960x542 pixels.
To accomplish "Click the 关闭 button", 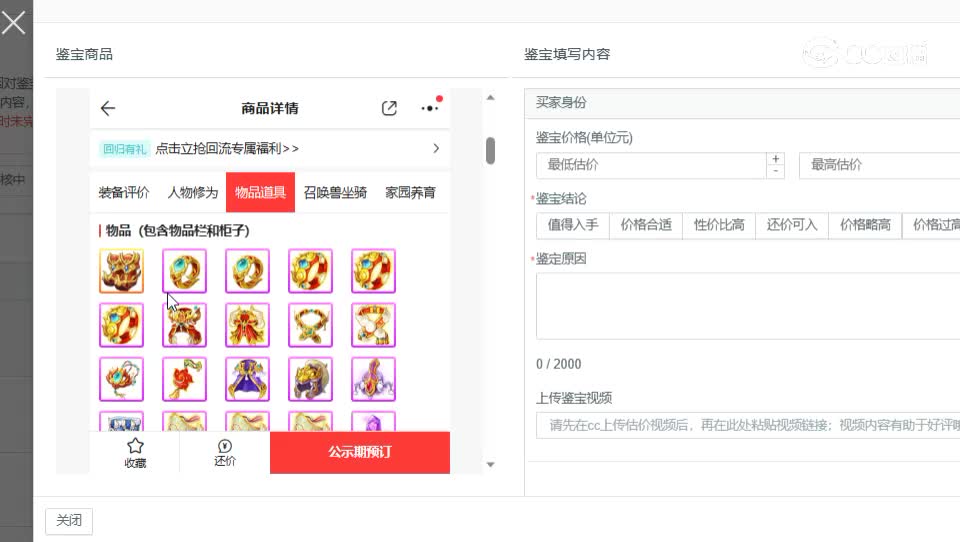I will [x=69, y=521].
